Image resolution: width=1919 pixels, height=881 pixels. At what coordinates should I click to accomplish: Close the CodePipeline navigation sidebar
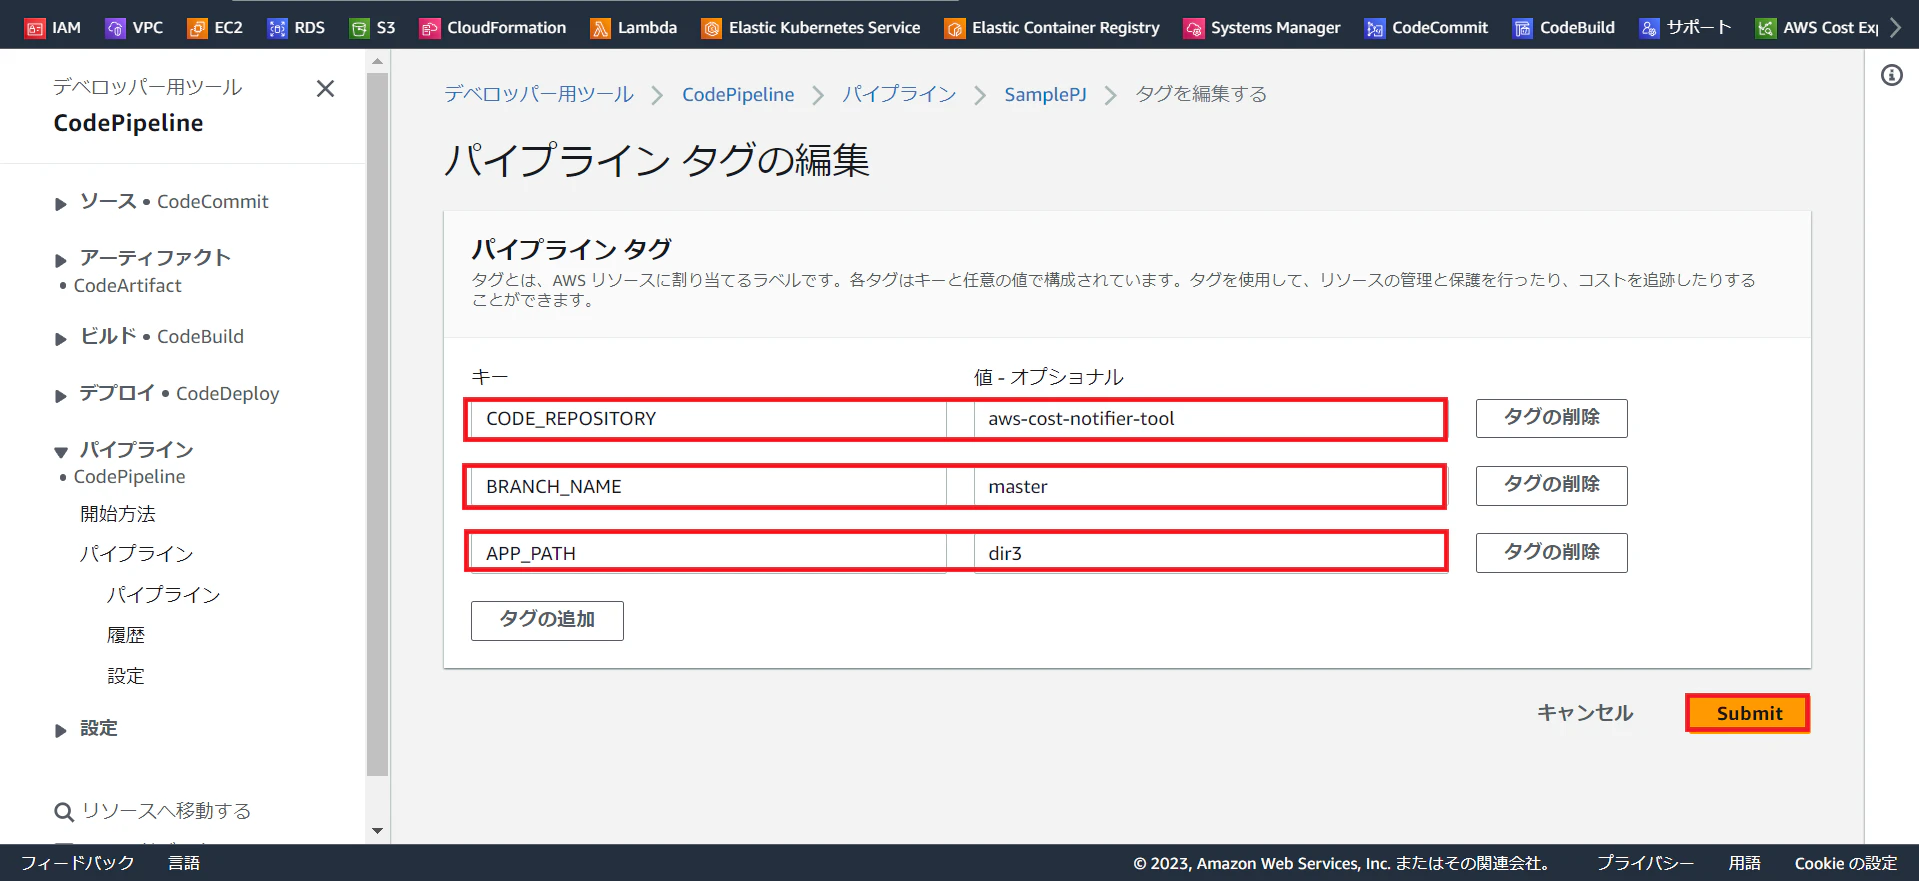click(325, 89)
